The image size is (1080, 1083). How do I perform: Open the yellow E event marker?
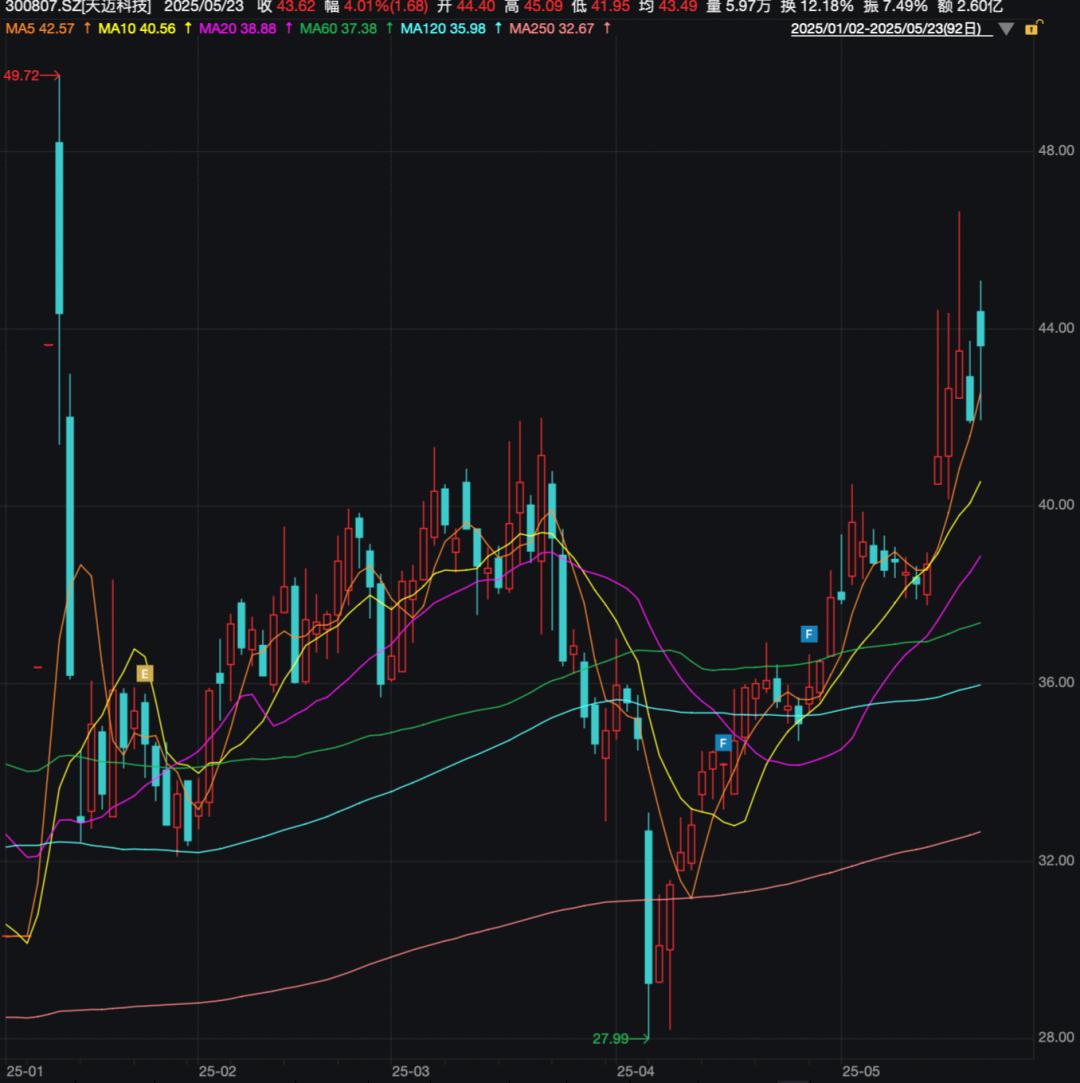[x=145, y=674]
